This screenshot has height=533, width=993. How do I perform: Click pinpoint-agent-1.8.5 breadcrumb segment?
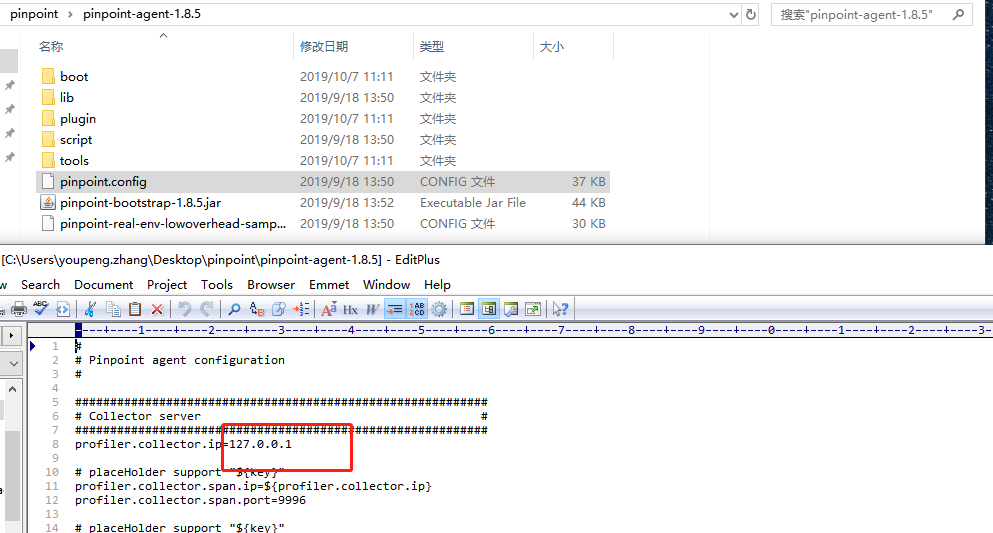(x=142, y=14)
